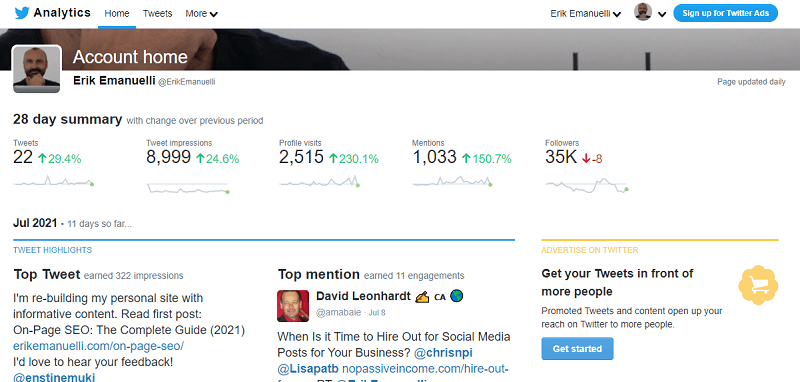Open the More dropdown menu

tap(201, 14)
